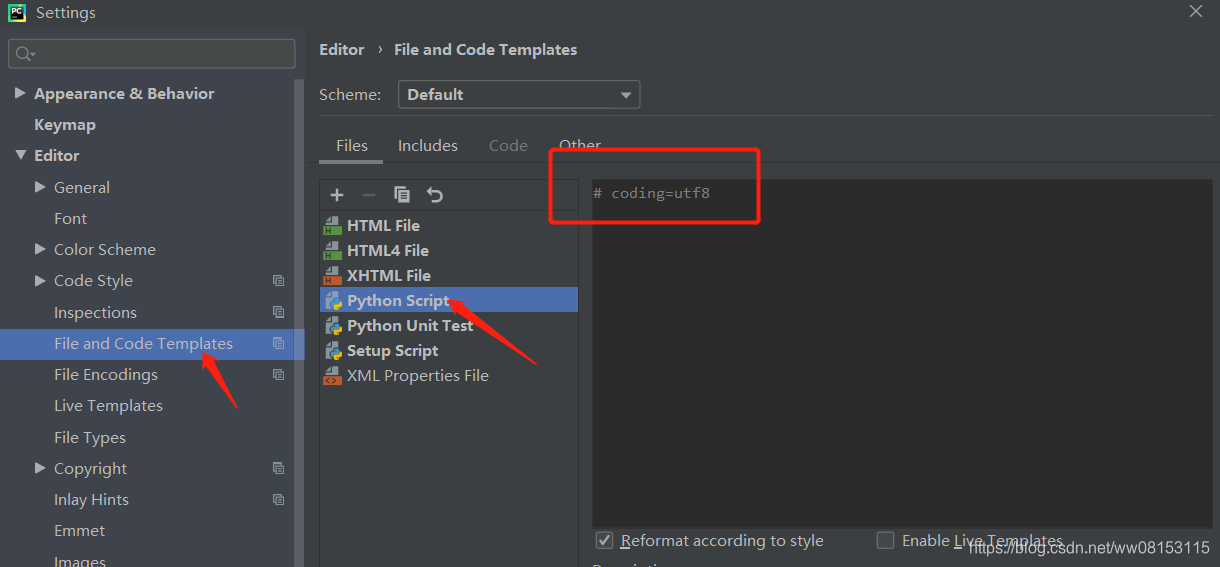
Task: Expand the Code Style subsection
Action: (40, 281)
